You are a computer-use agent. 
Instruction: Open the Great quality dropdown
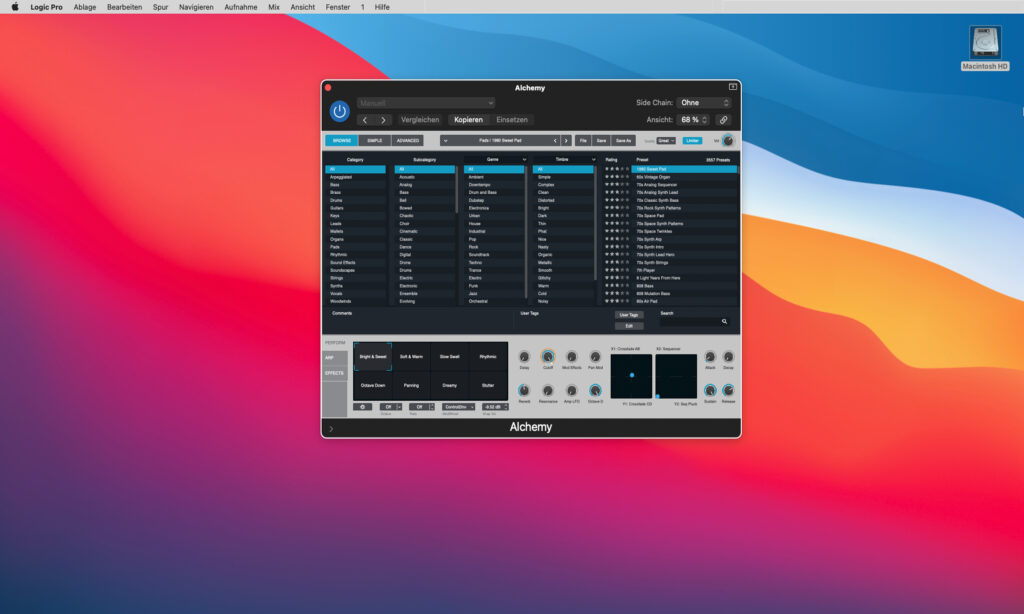coord(666,140)
